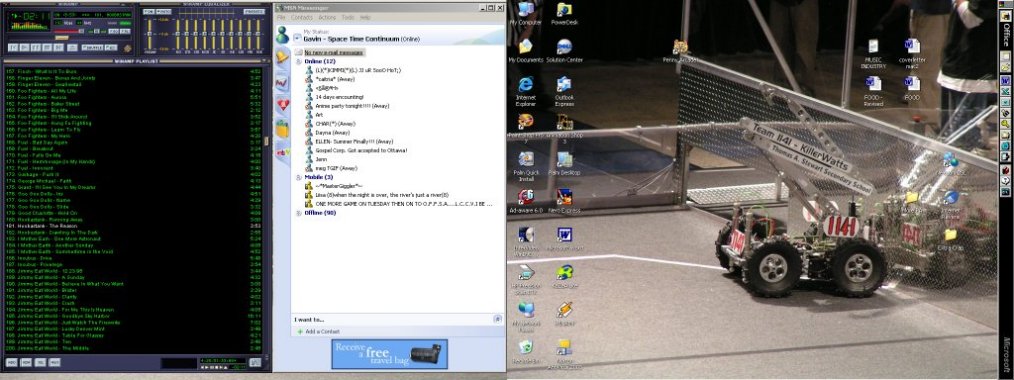1014x380 pixels.
Task: Expand the I want to... panel
Action: pyautogui.click(x=497, y=319)
